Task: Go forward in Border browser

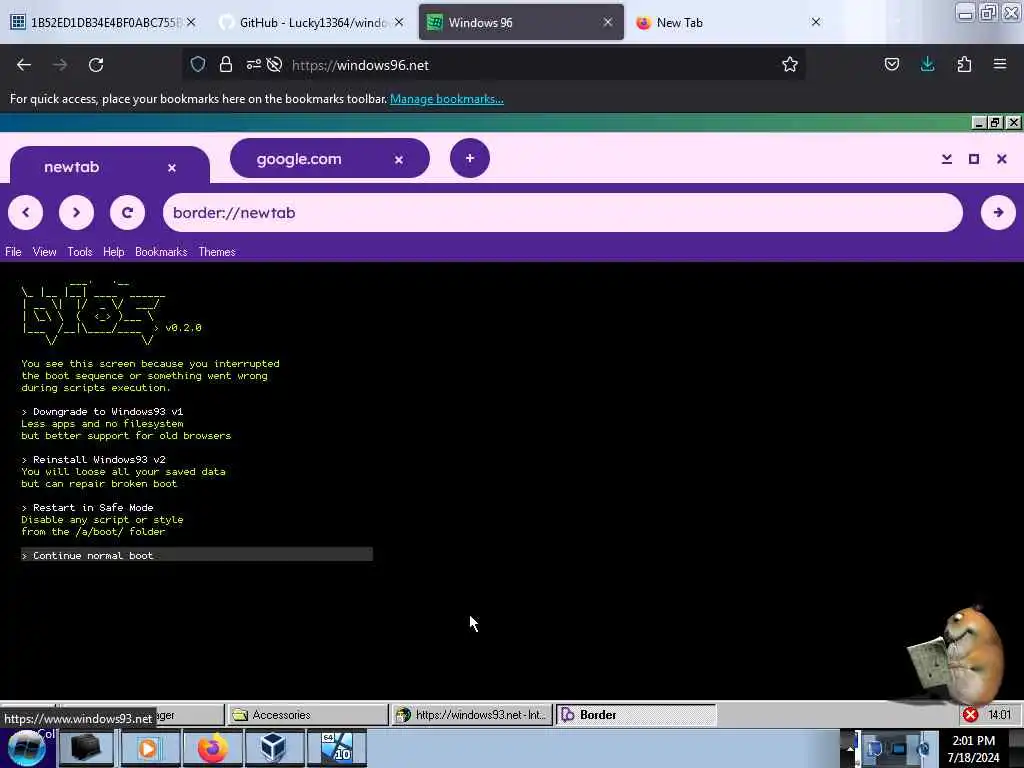Action: coord(76,212)
